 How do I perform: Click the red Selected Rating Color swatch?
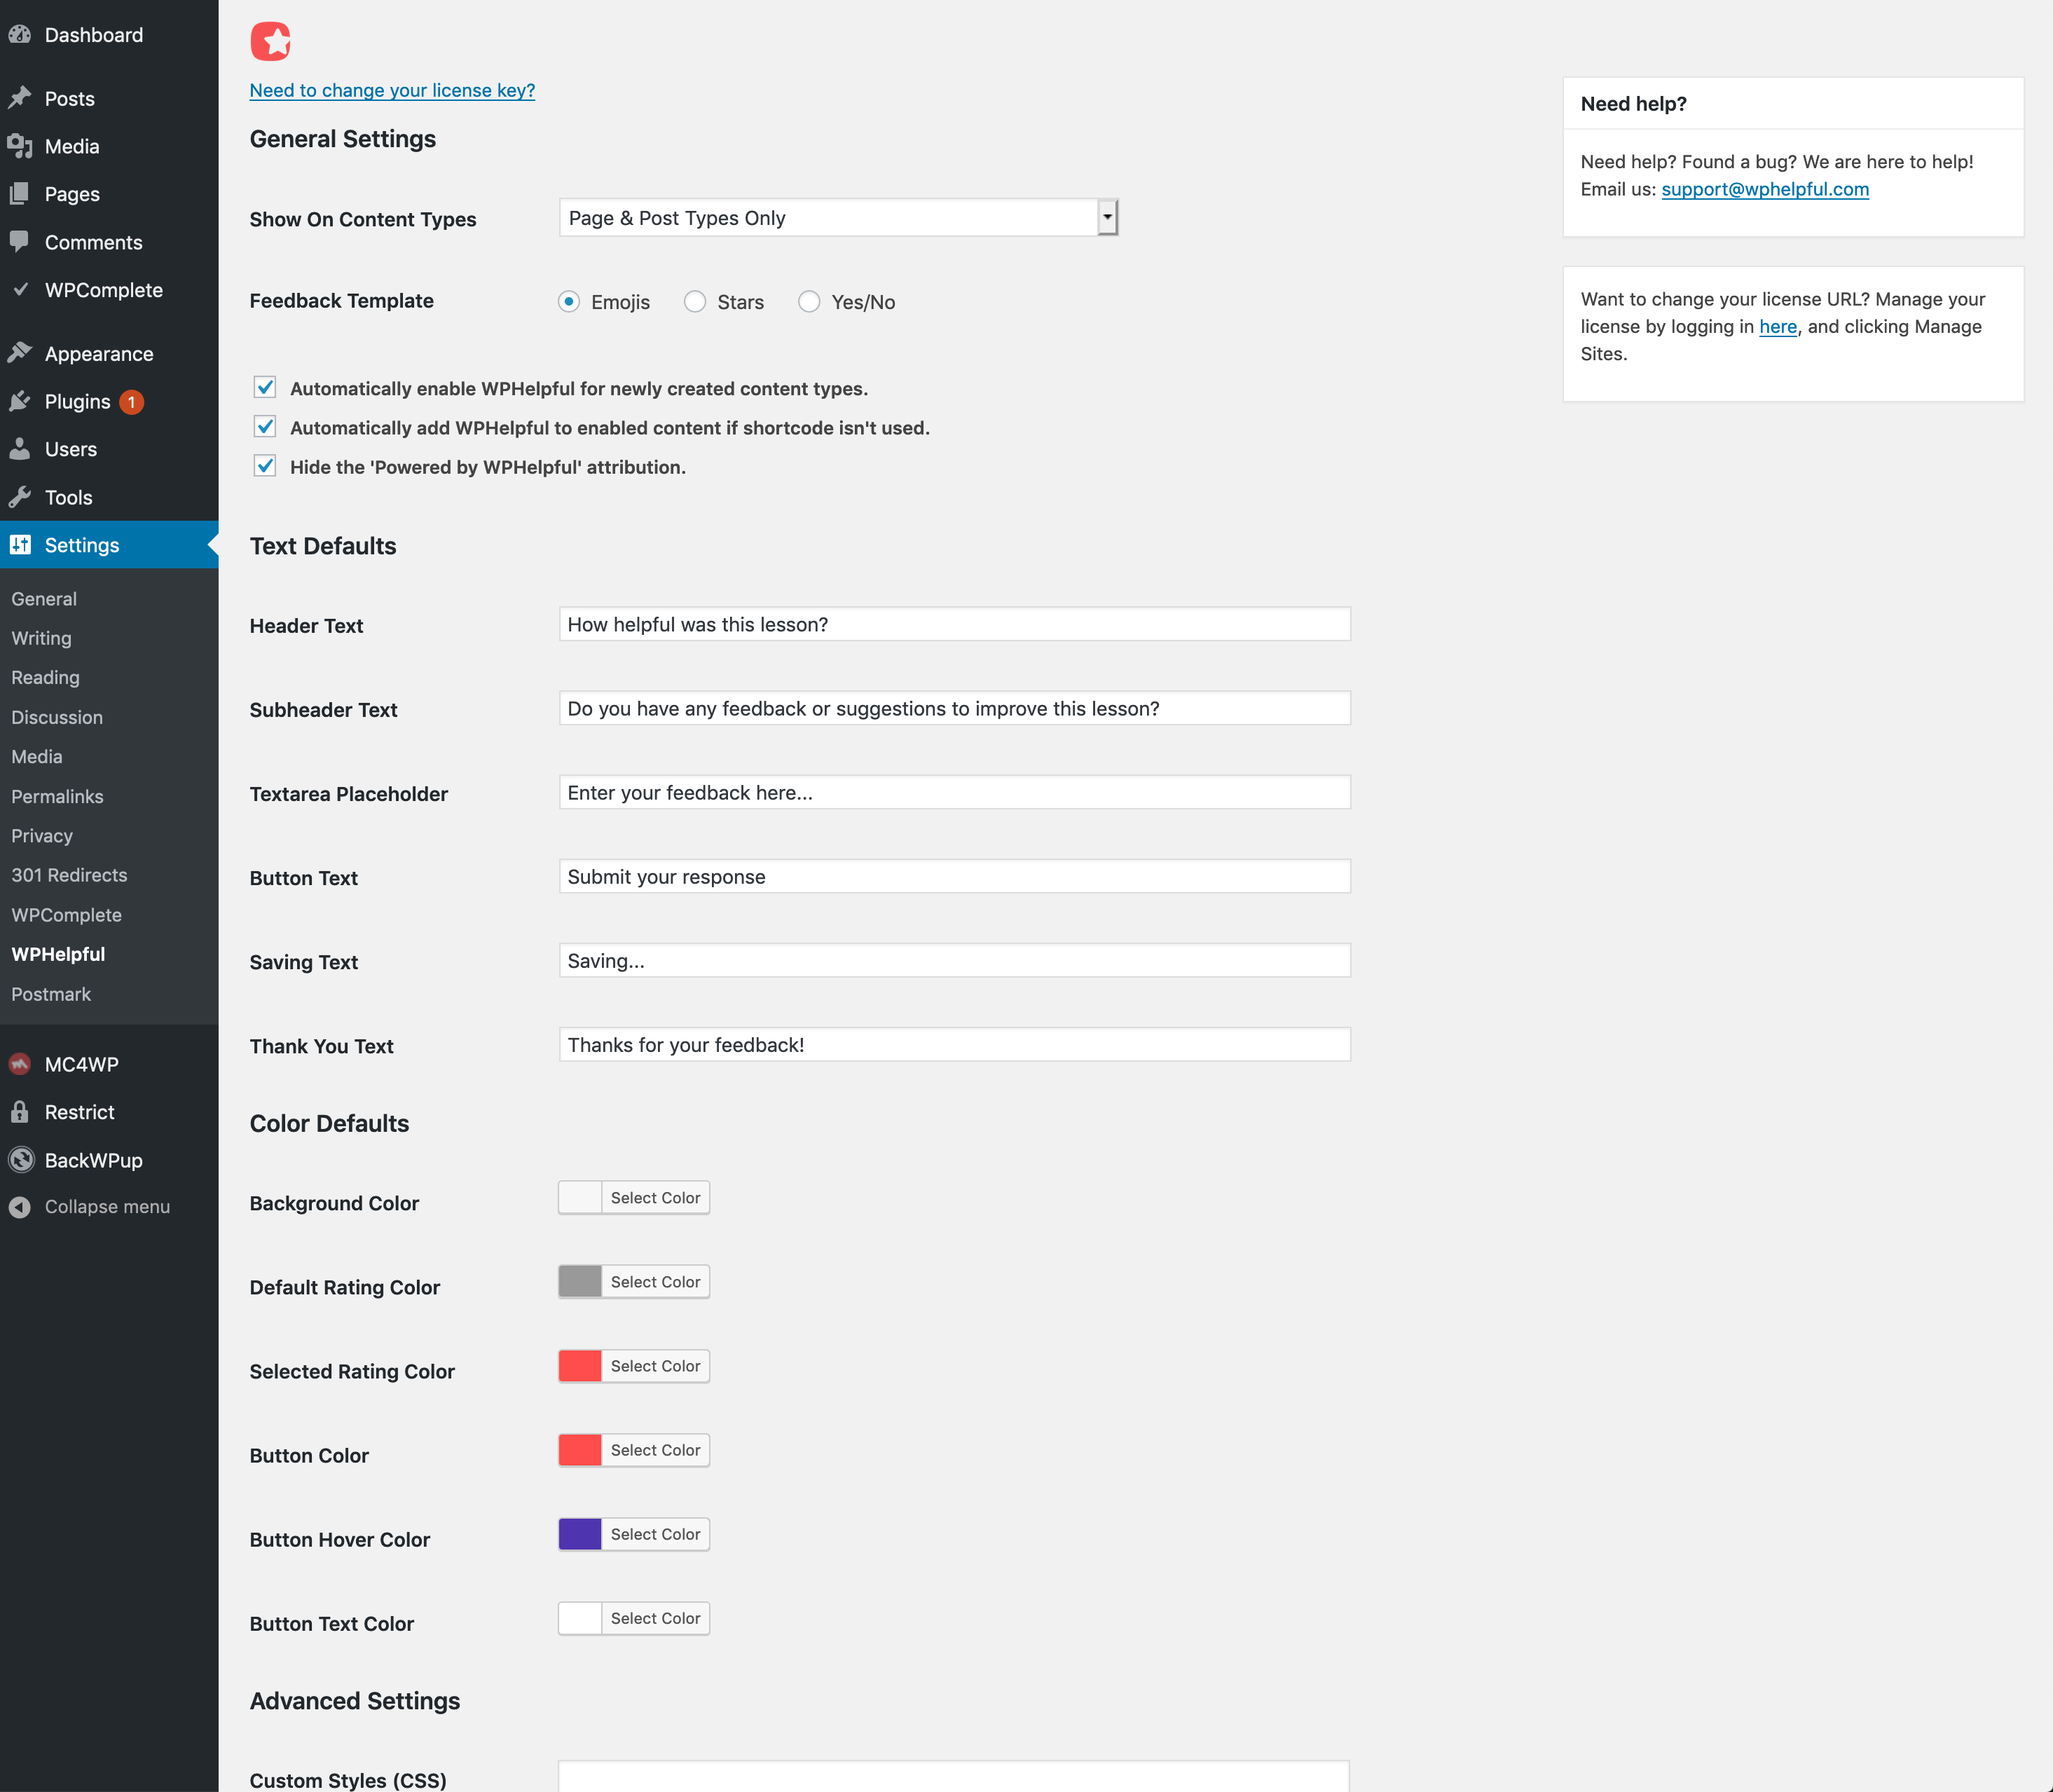click(x=580, y=1366)
